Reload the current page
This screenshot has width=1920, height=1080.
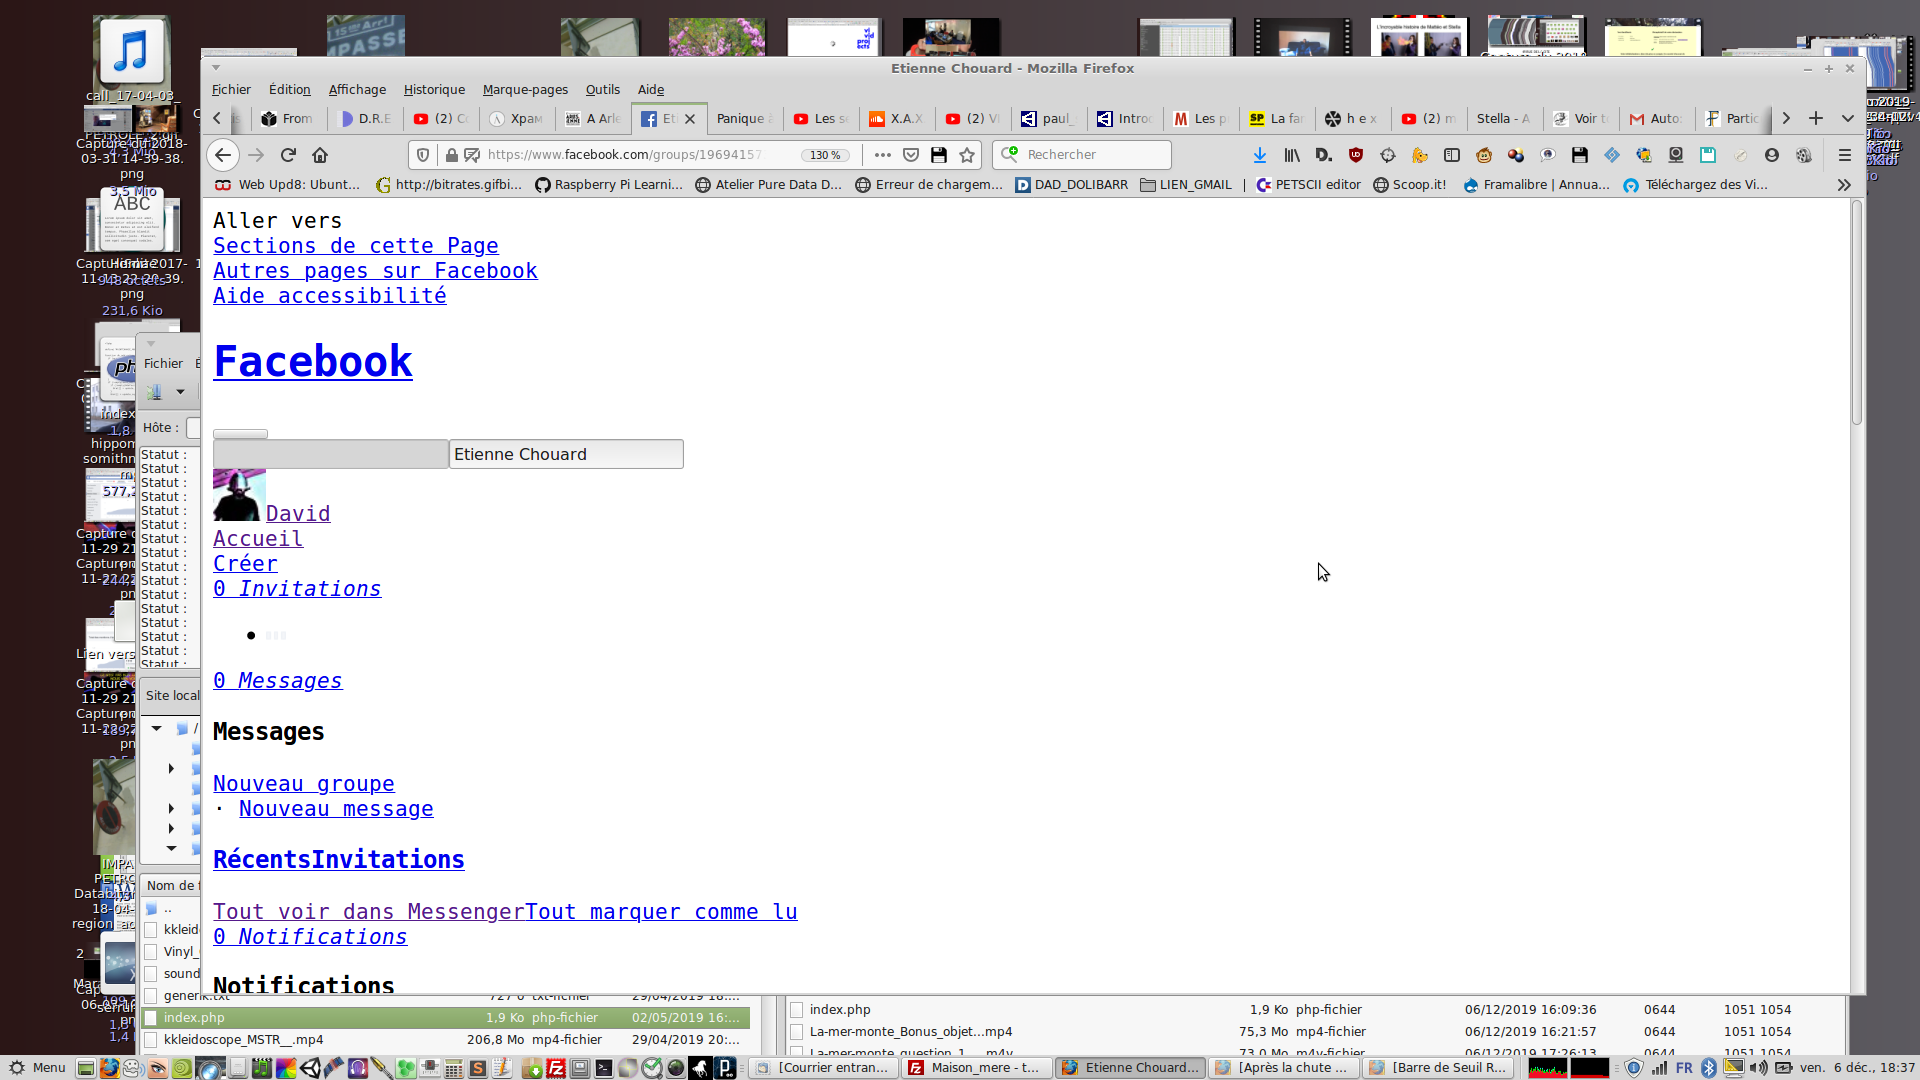coord(288,155)
